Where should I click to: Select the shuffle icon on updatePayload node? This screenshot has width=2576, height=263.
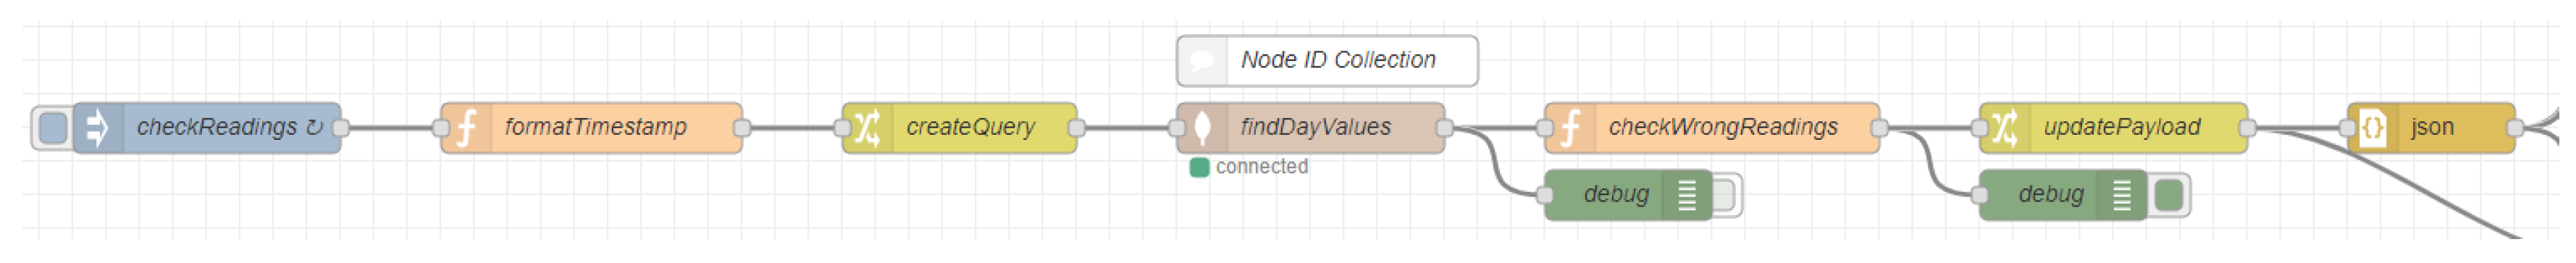(2005, 128)
